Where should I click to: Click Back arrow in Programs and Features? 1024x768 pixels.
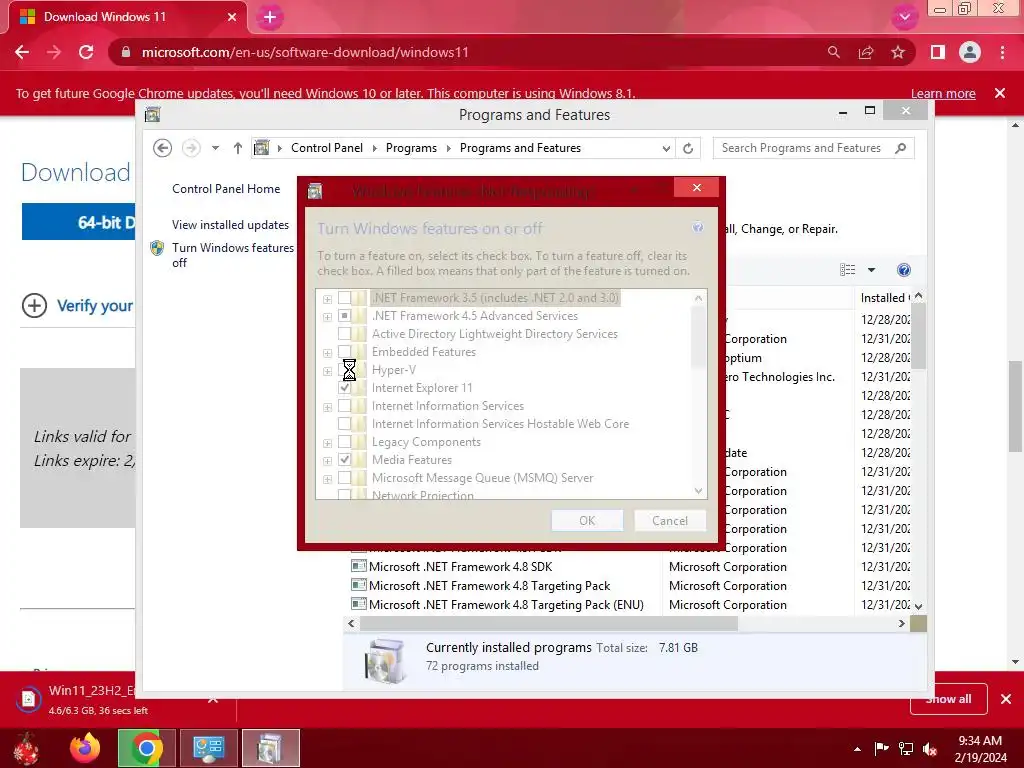pos(163,148)
